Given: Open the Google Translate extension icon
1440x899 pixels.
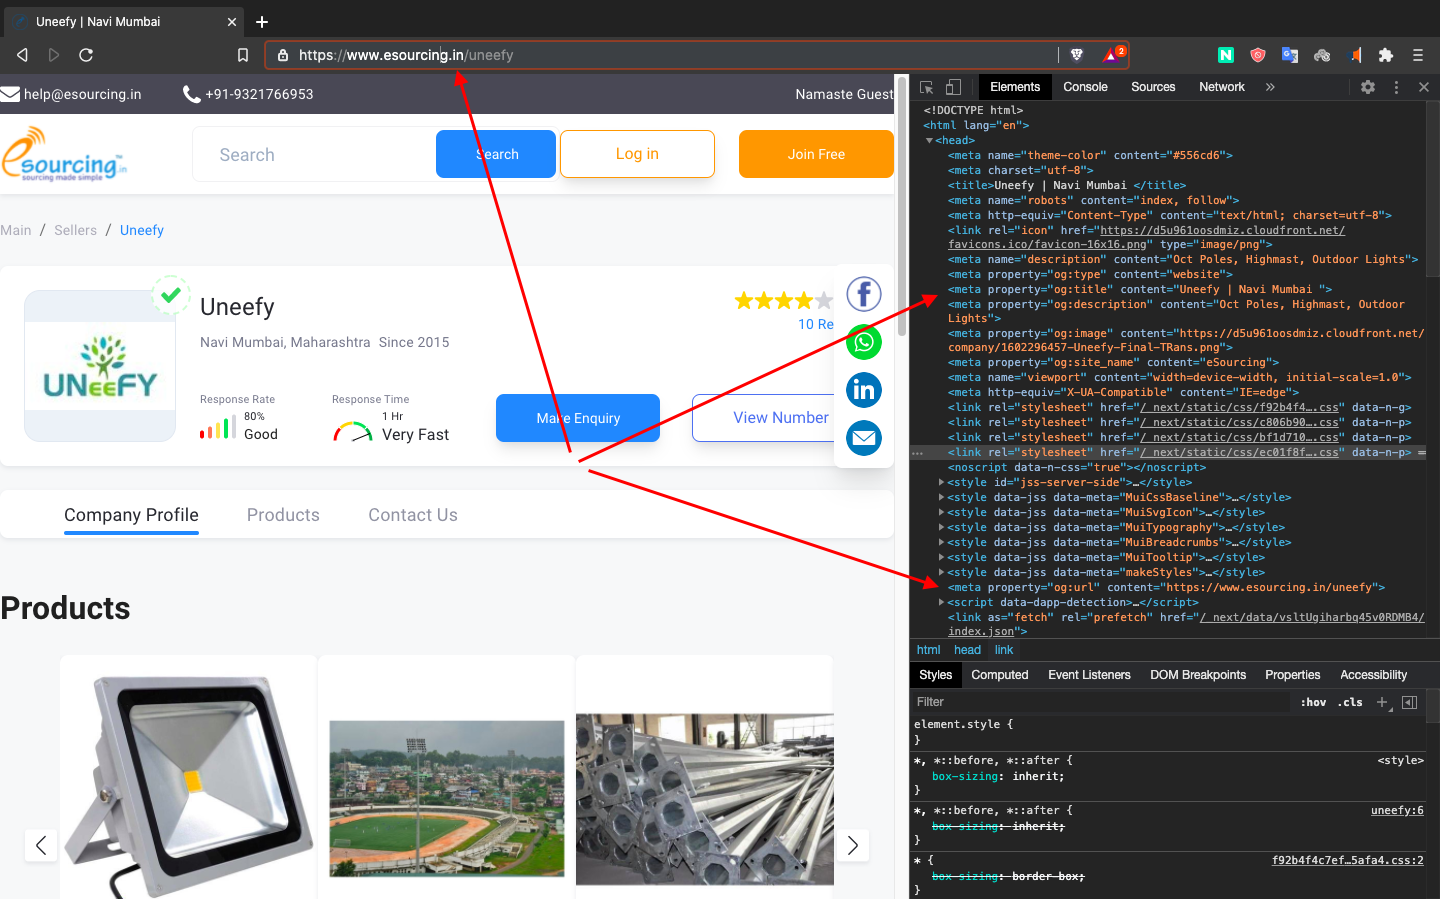Looking at the screenshot, I should (1290, 55).
